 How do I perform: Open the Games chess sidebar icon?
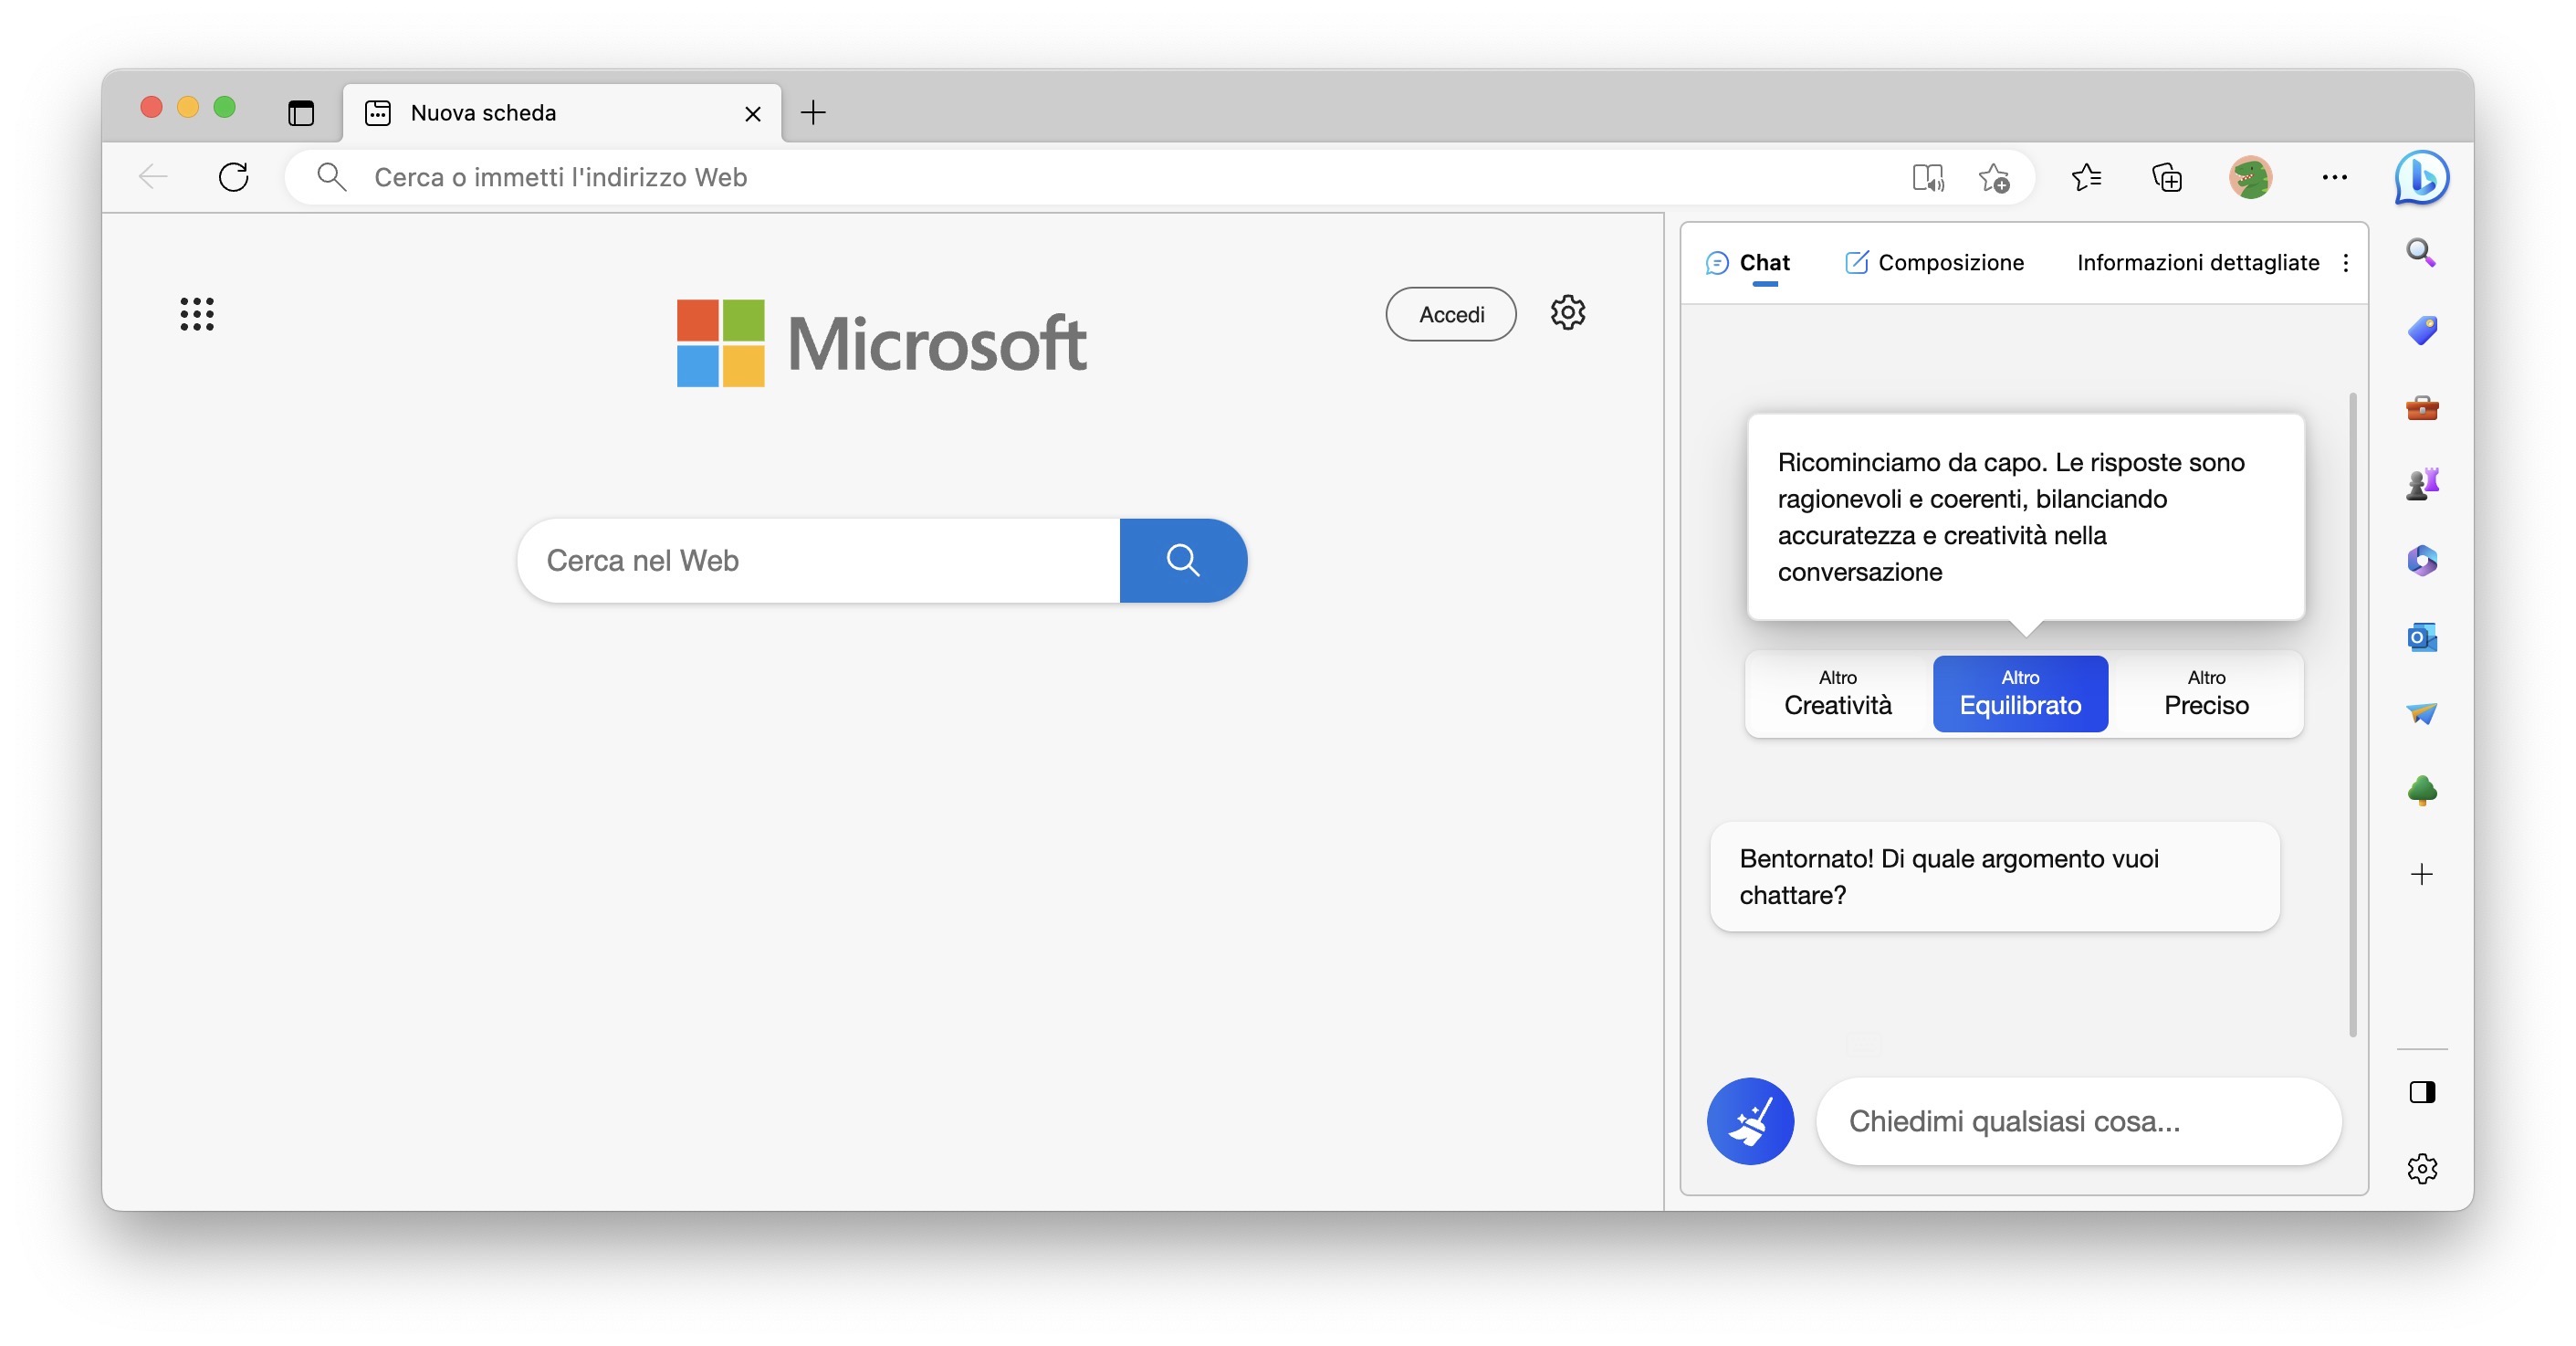(2421, 484)
